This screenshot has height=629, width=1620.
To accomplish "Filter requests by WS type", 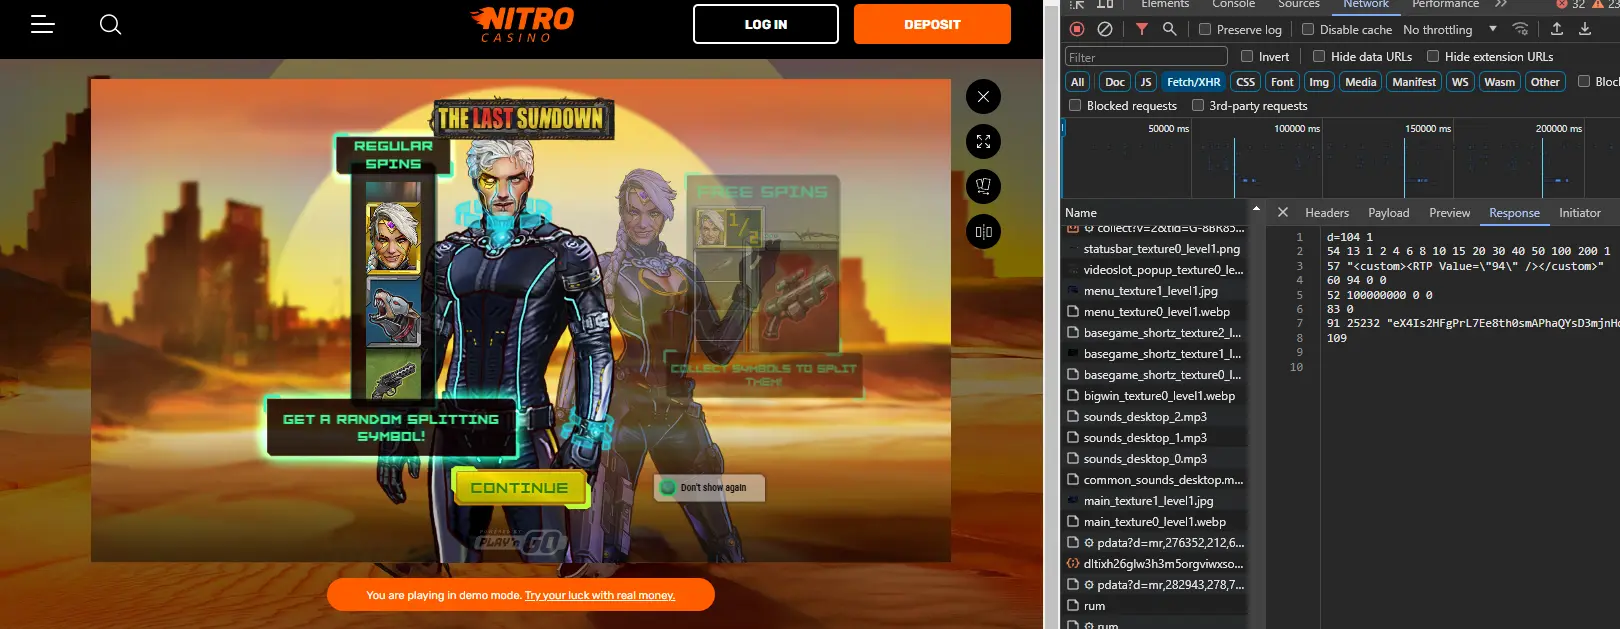I will point(1460,82).
